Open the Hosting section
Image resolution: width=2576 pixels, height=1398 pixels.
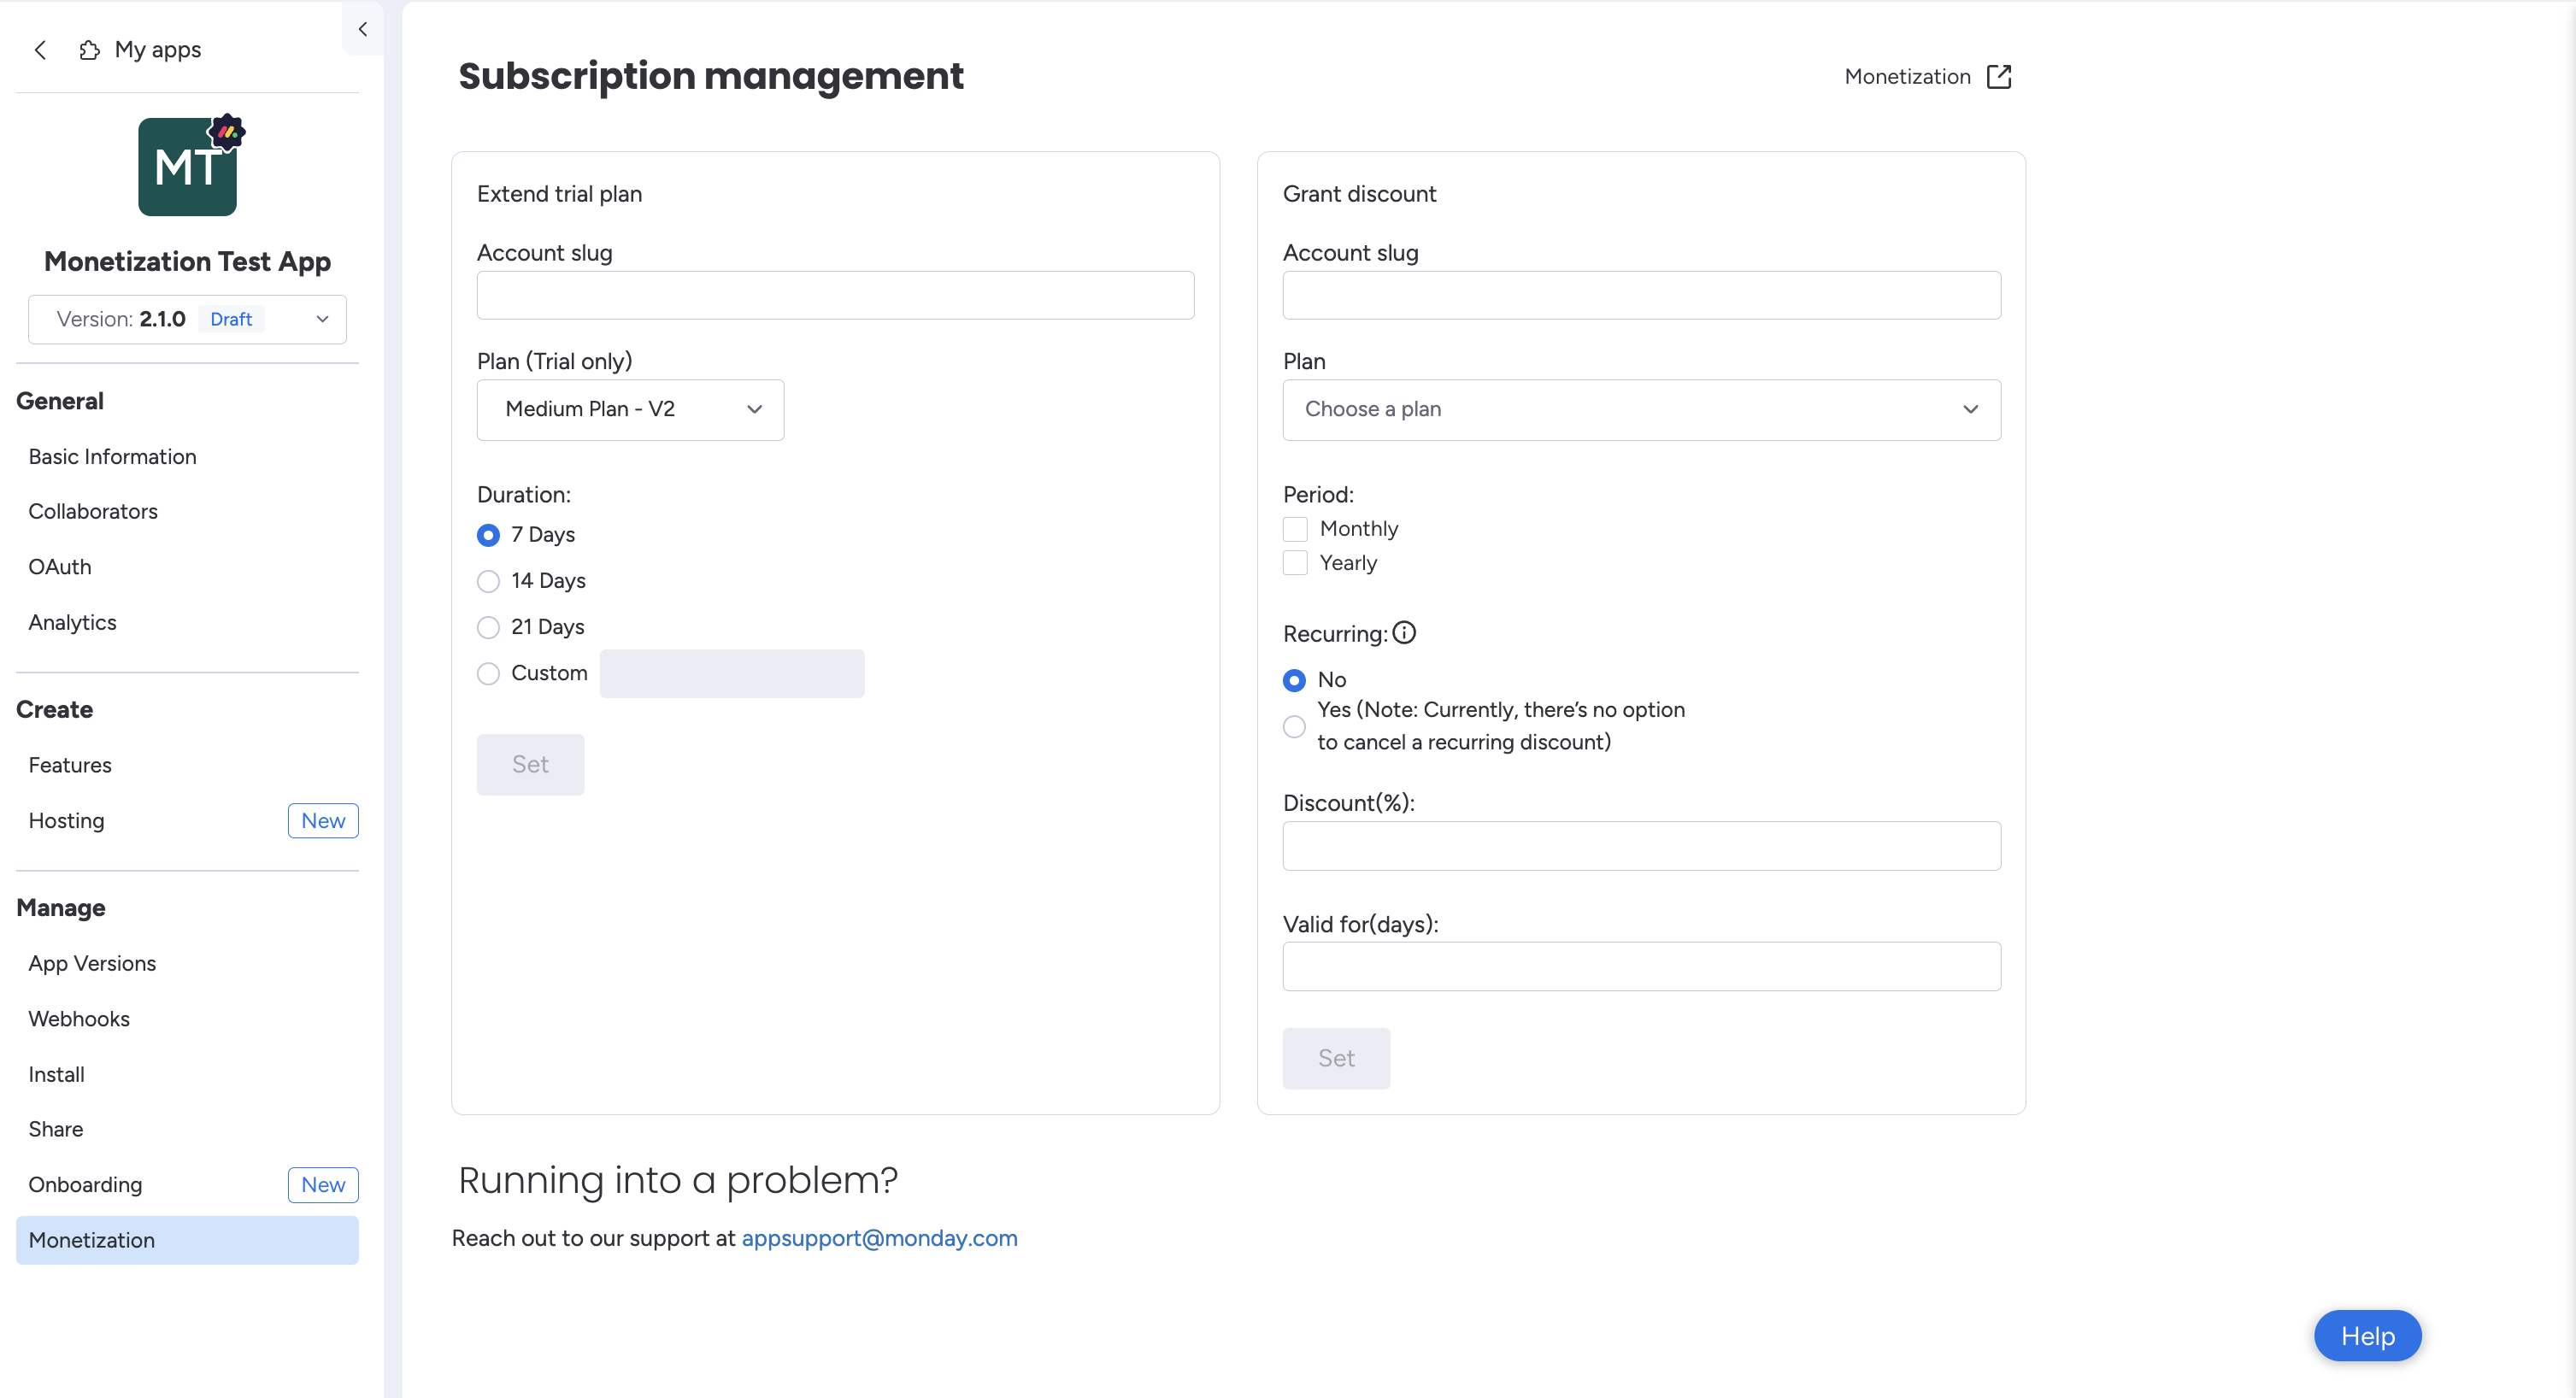pos(66,820)
